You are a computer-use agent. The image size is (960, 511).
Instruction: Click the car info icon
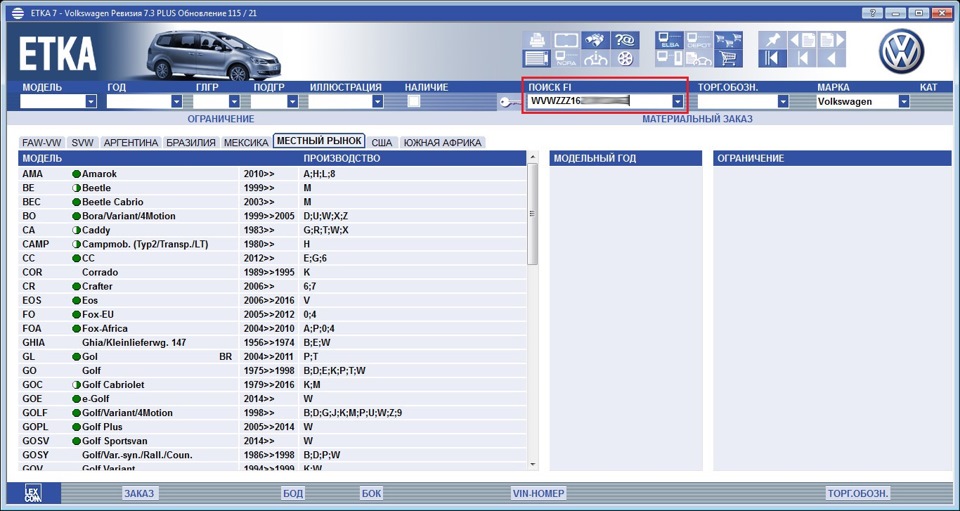tap(595, 59)
